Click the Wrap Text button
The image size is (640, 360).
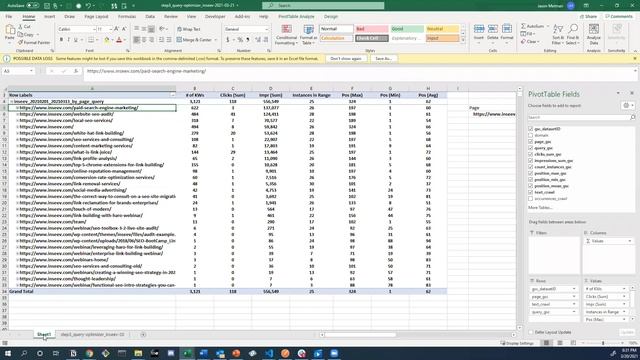pos(189,29)
